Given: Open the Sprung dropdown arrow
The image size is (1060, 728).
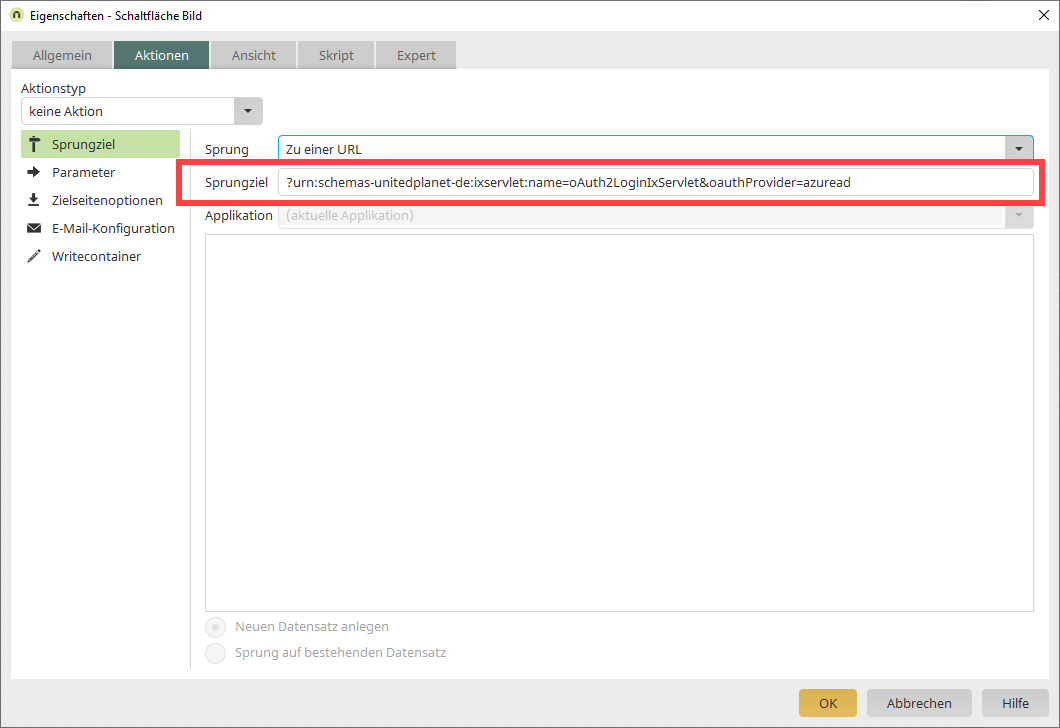Looking at the screenshot, I should point(1019,149).
